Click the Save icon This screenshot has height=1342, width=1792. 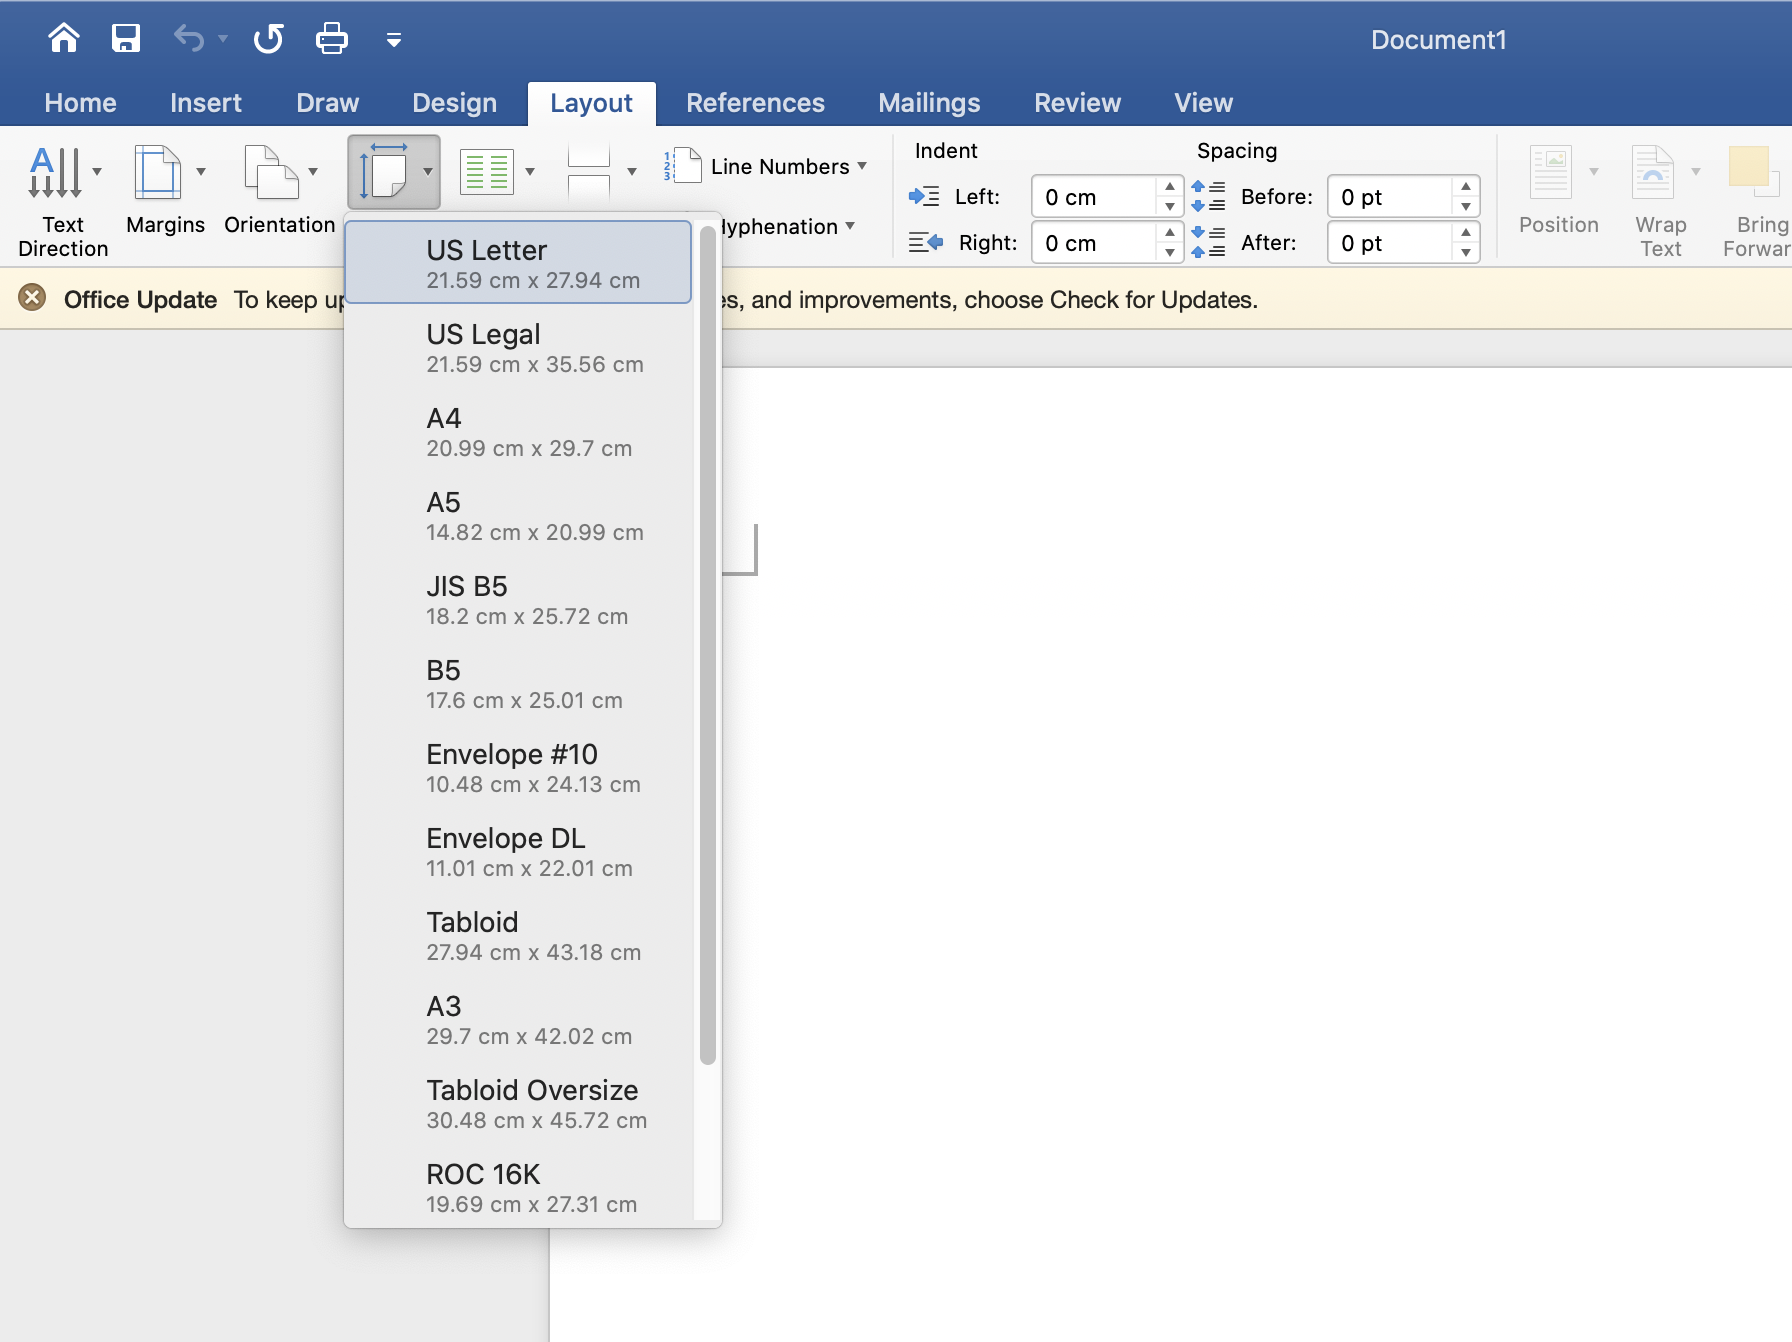(x=126, y=38)
